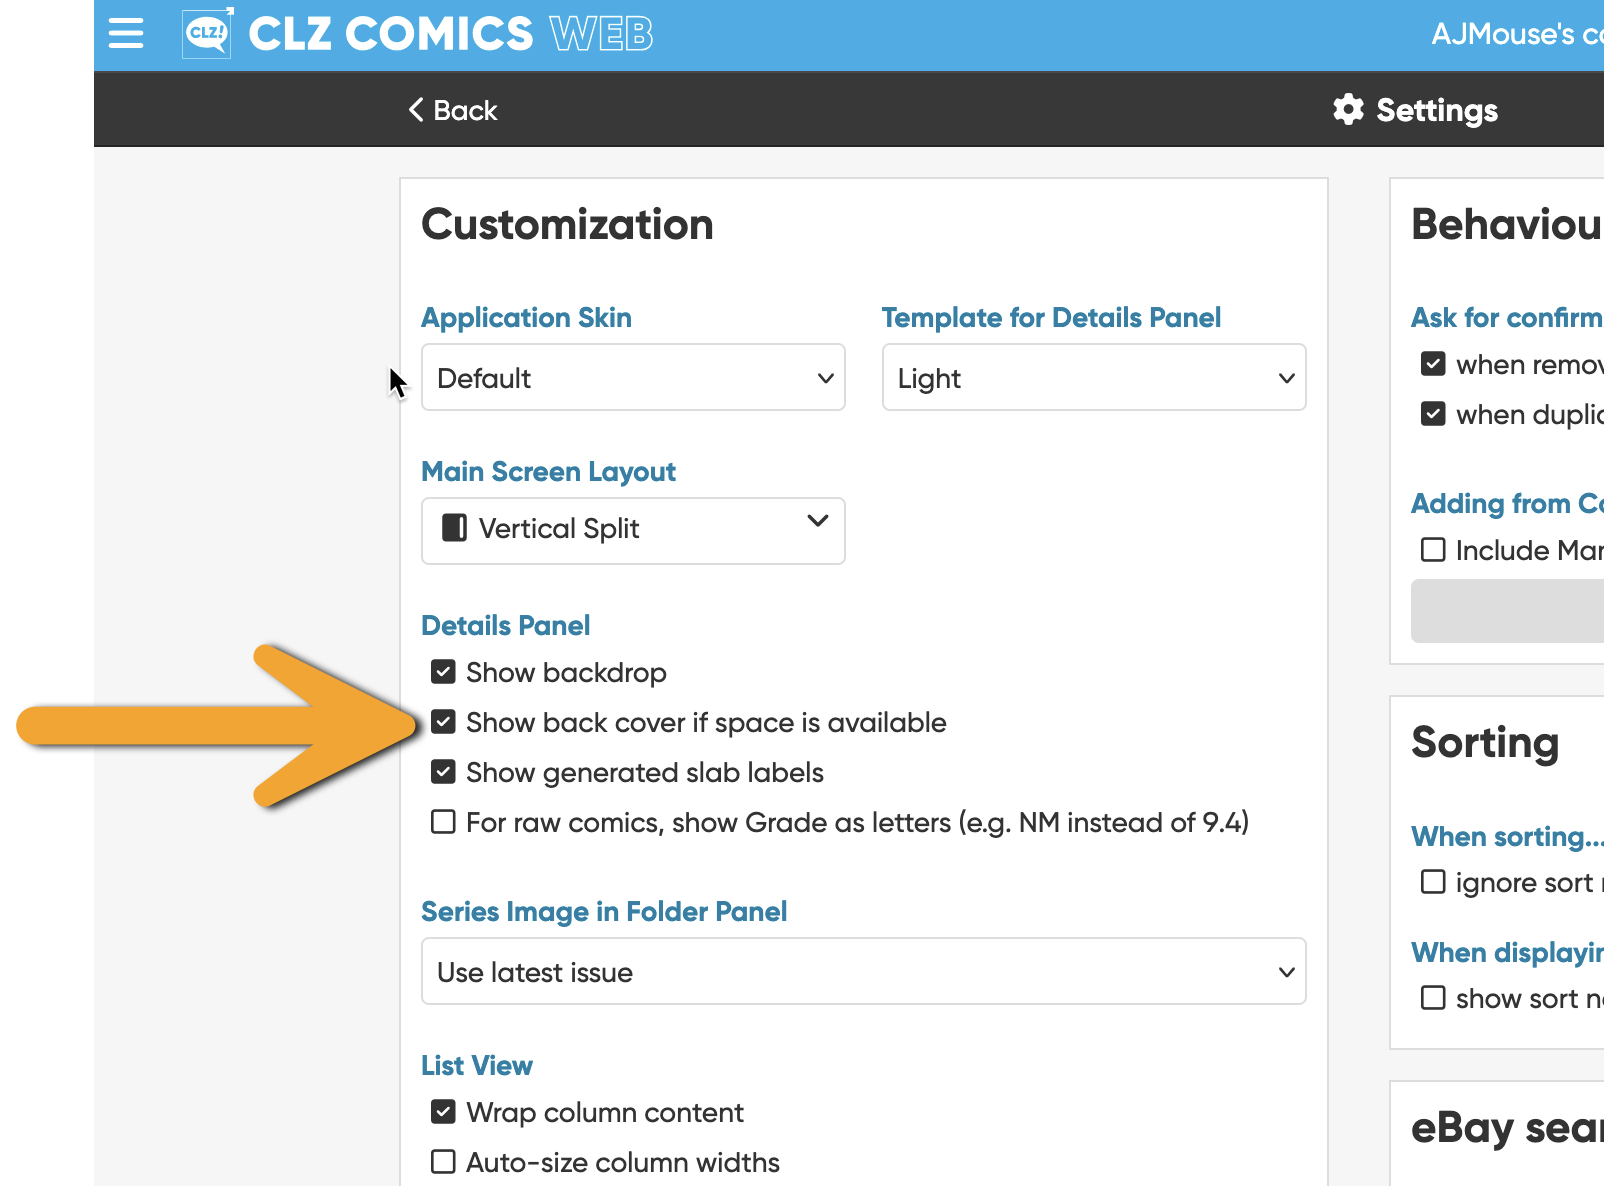Click the Back chevron arrow
The image size is (1604, 1186).
[x=416, y=110]
